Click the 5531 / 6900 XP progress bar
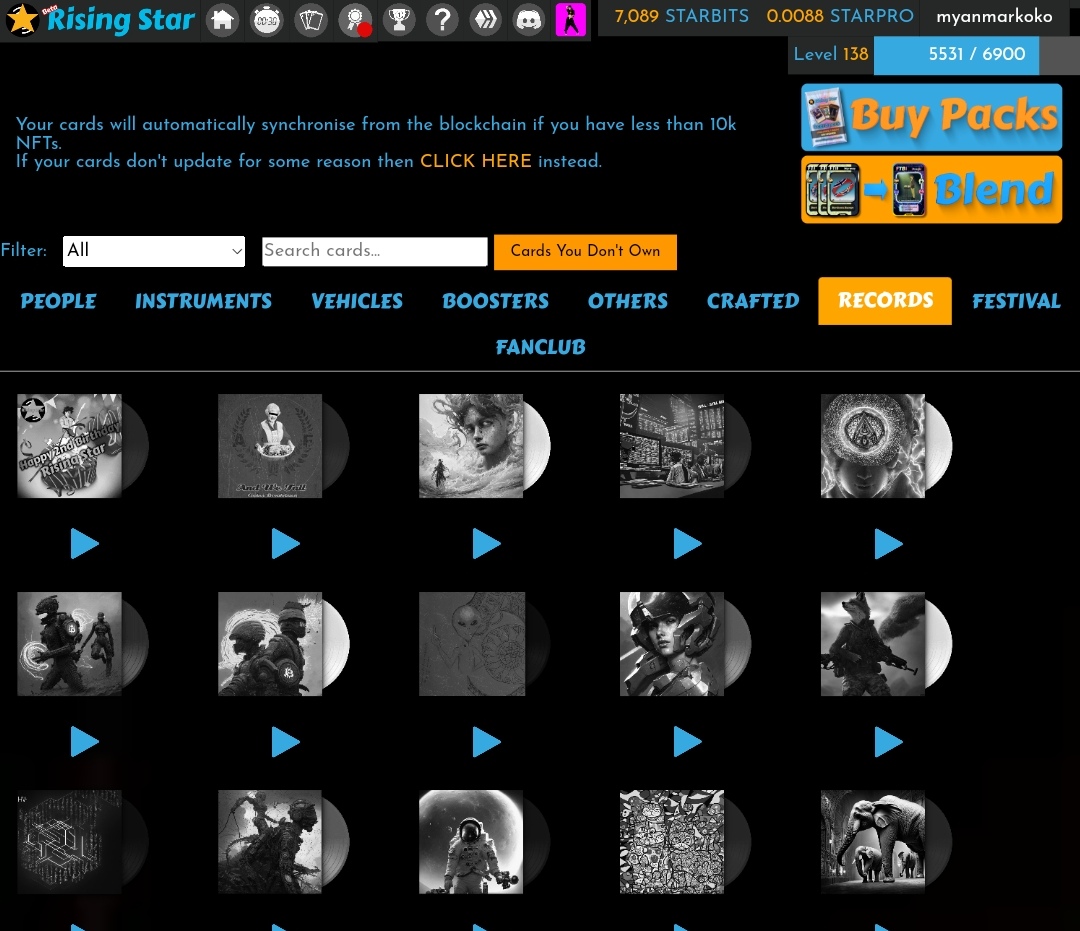1080x931 pixels. pos(977,54)
